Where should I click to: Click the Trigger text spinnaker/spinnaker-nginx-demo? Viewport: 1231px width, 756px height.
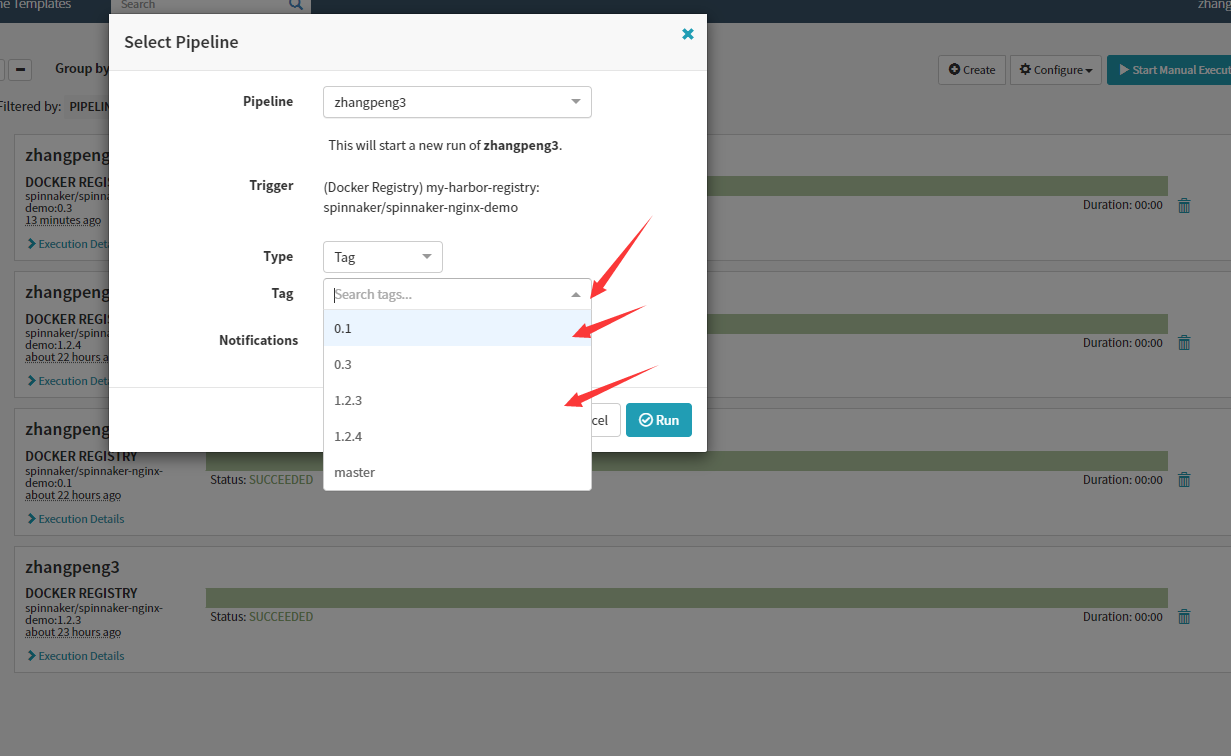[421, 207]
